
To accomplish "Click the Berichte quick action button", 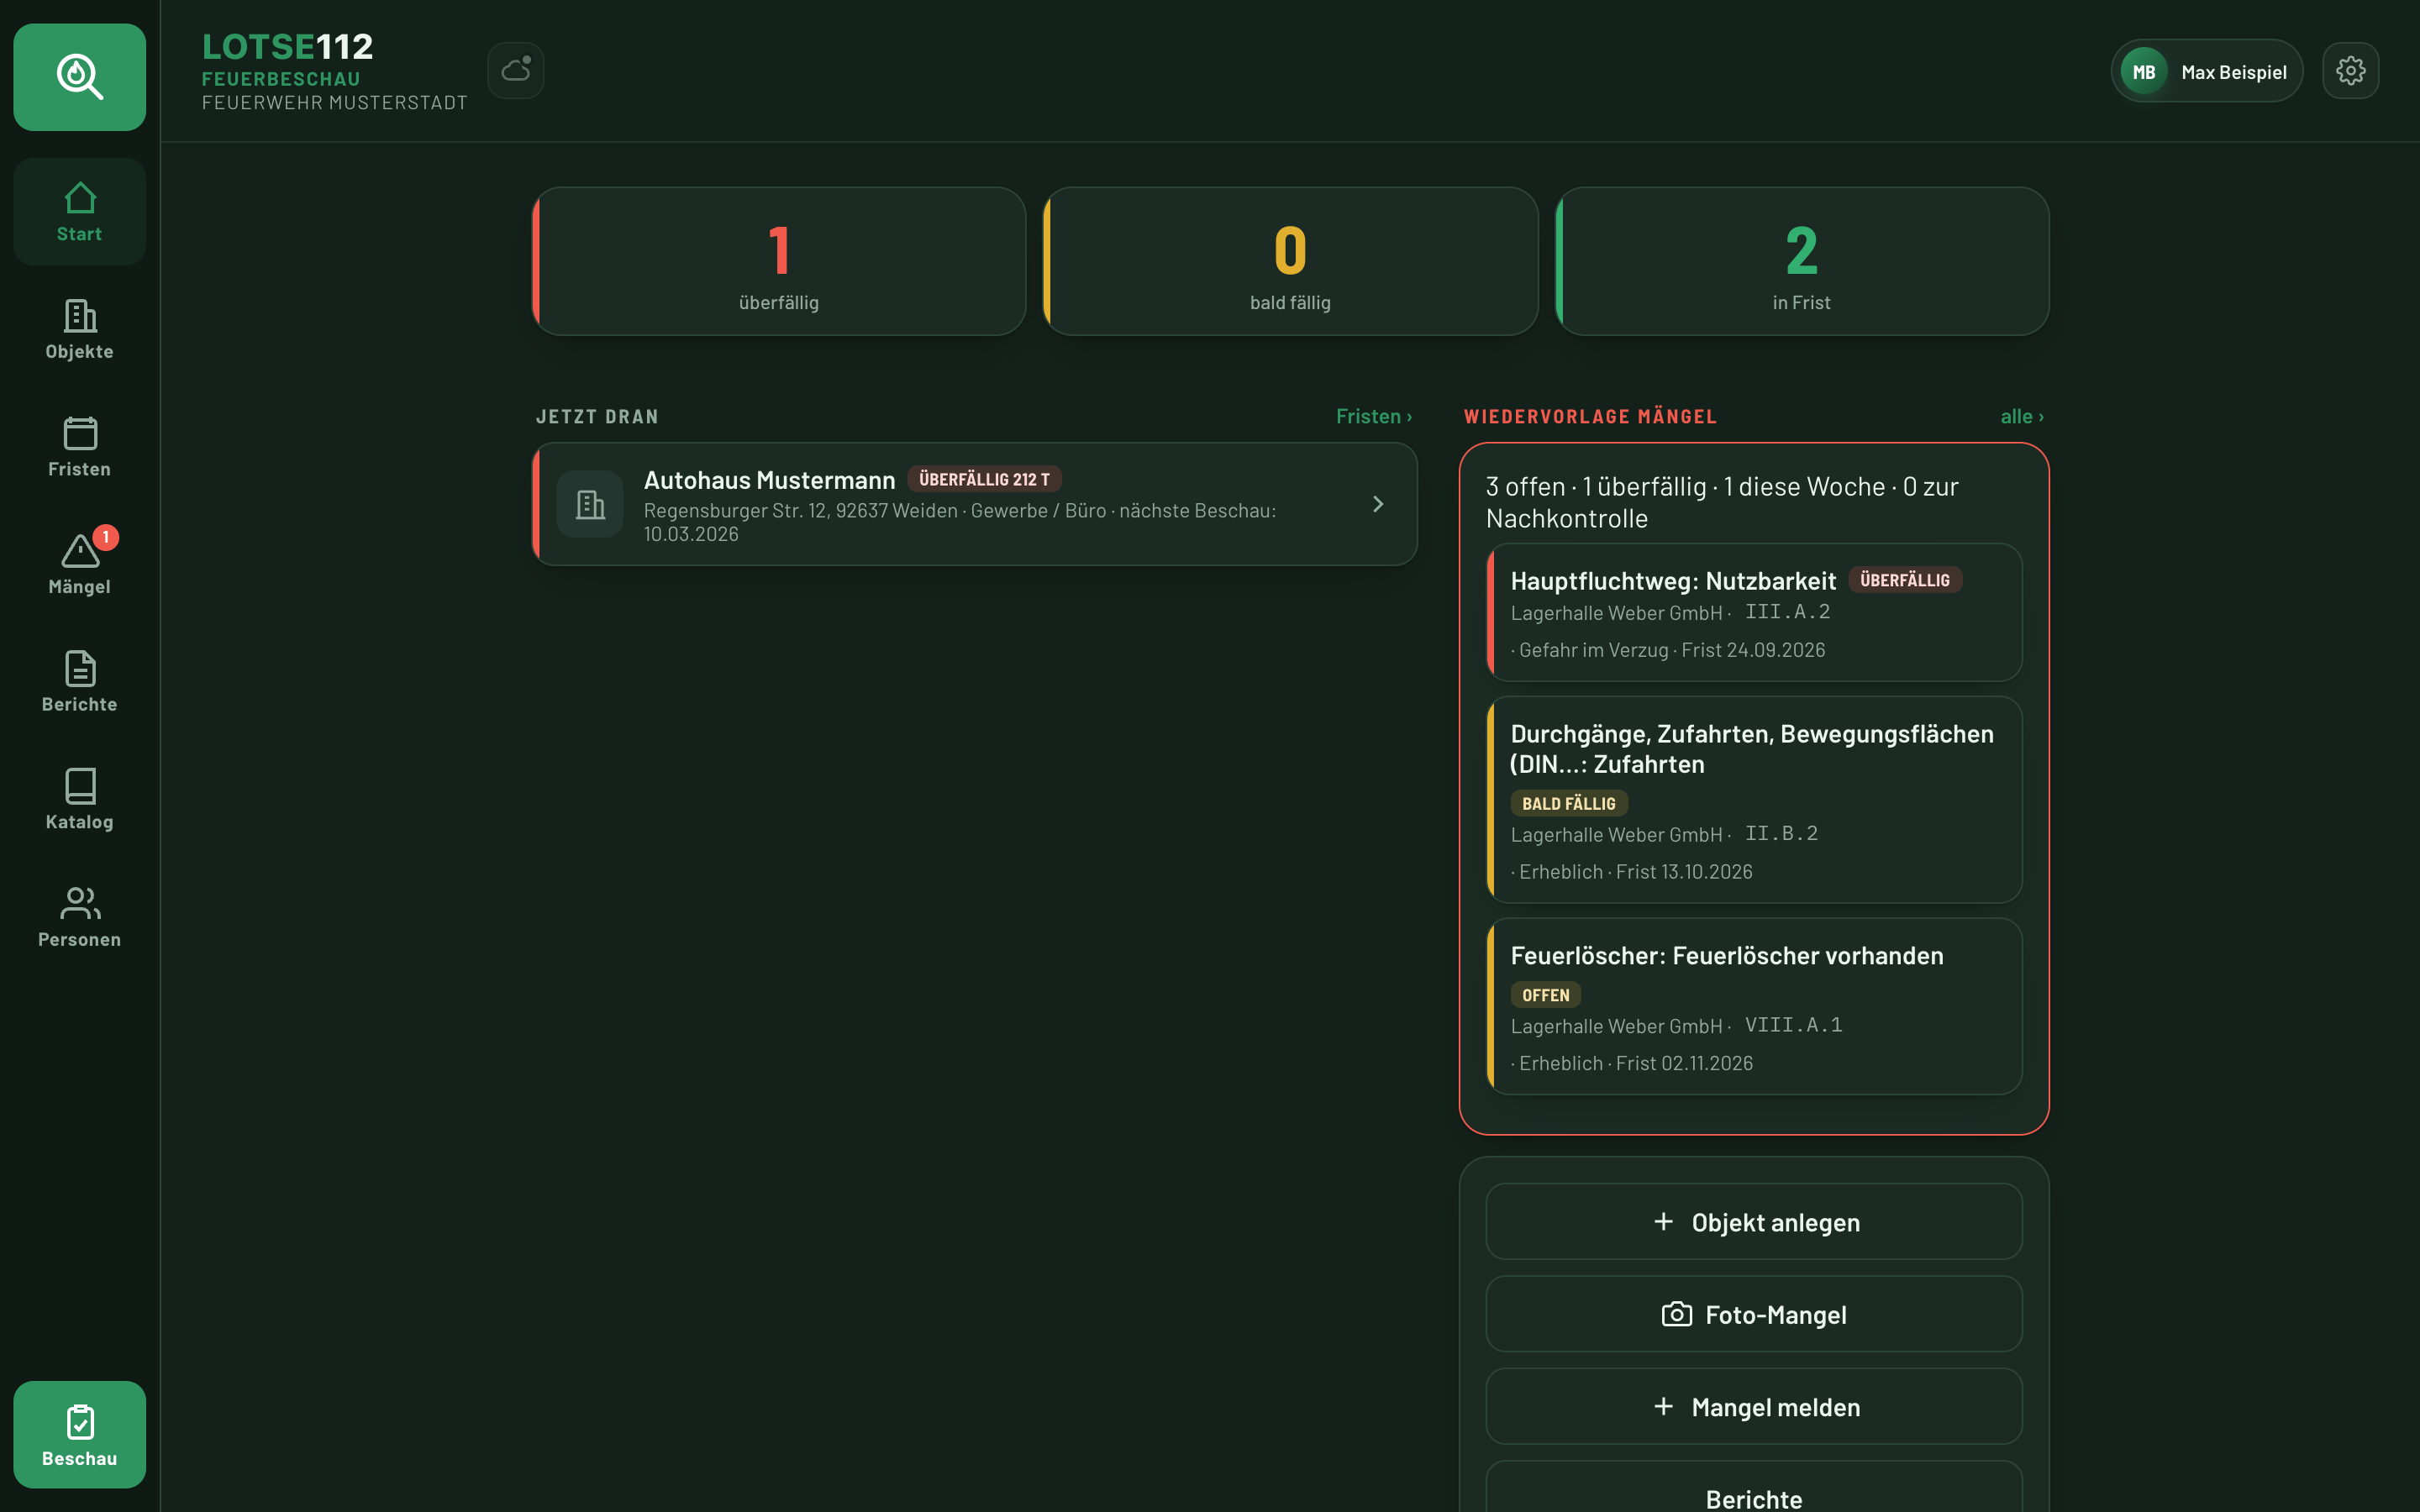I will (x=1754, y=1488).
